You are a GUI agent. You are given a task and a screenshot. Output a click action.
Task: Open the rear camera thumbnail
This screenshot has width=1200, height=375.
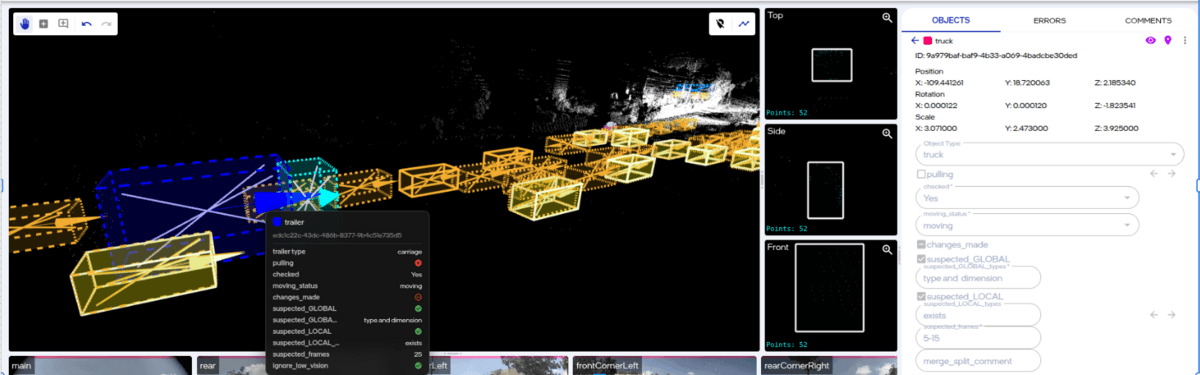coord(231,366)
